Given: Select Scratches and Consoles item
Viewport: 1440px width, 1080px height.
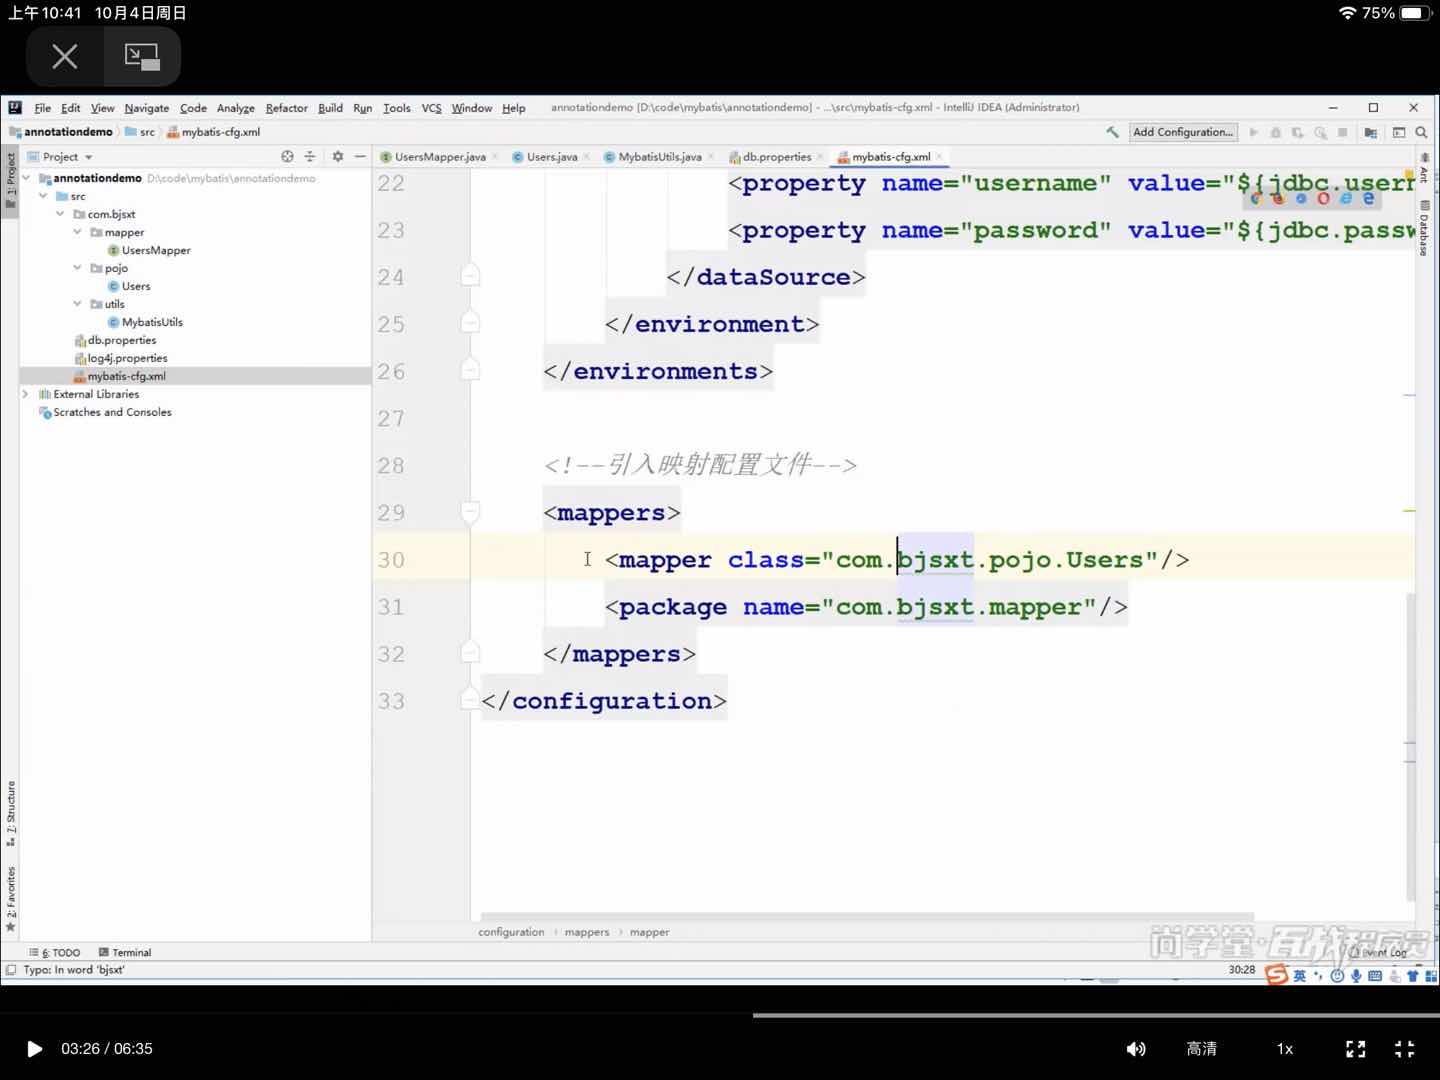Looking at the screenshot, I should click(x=105, y=412).
